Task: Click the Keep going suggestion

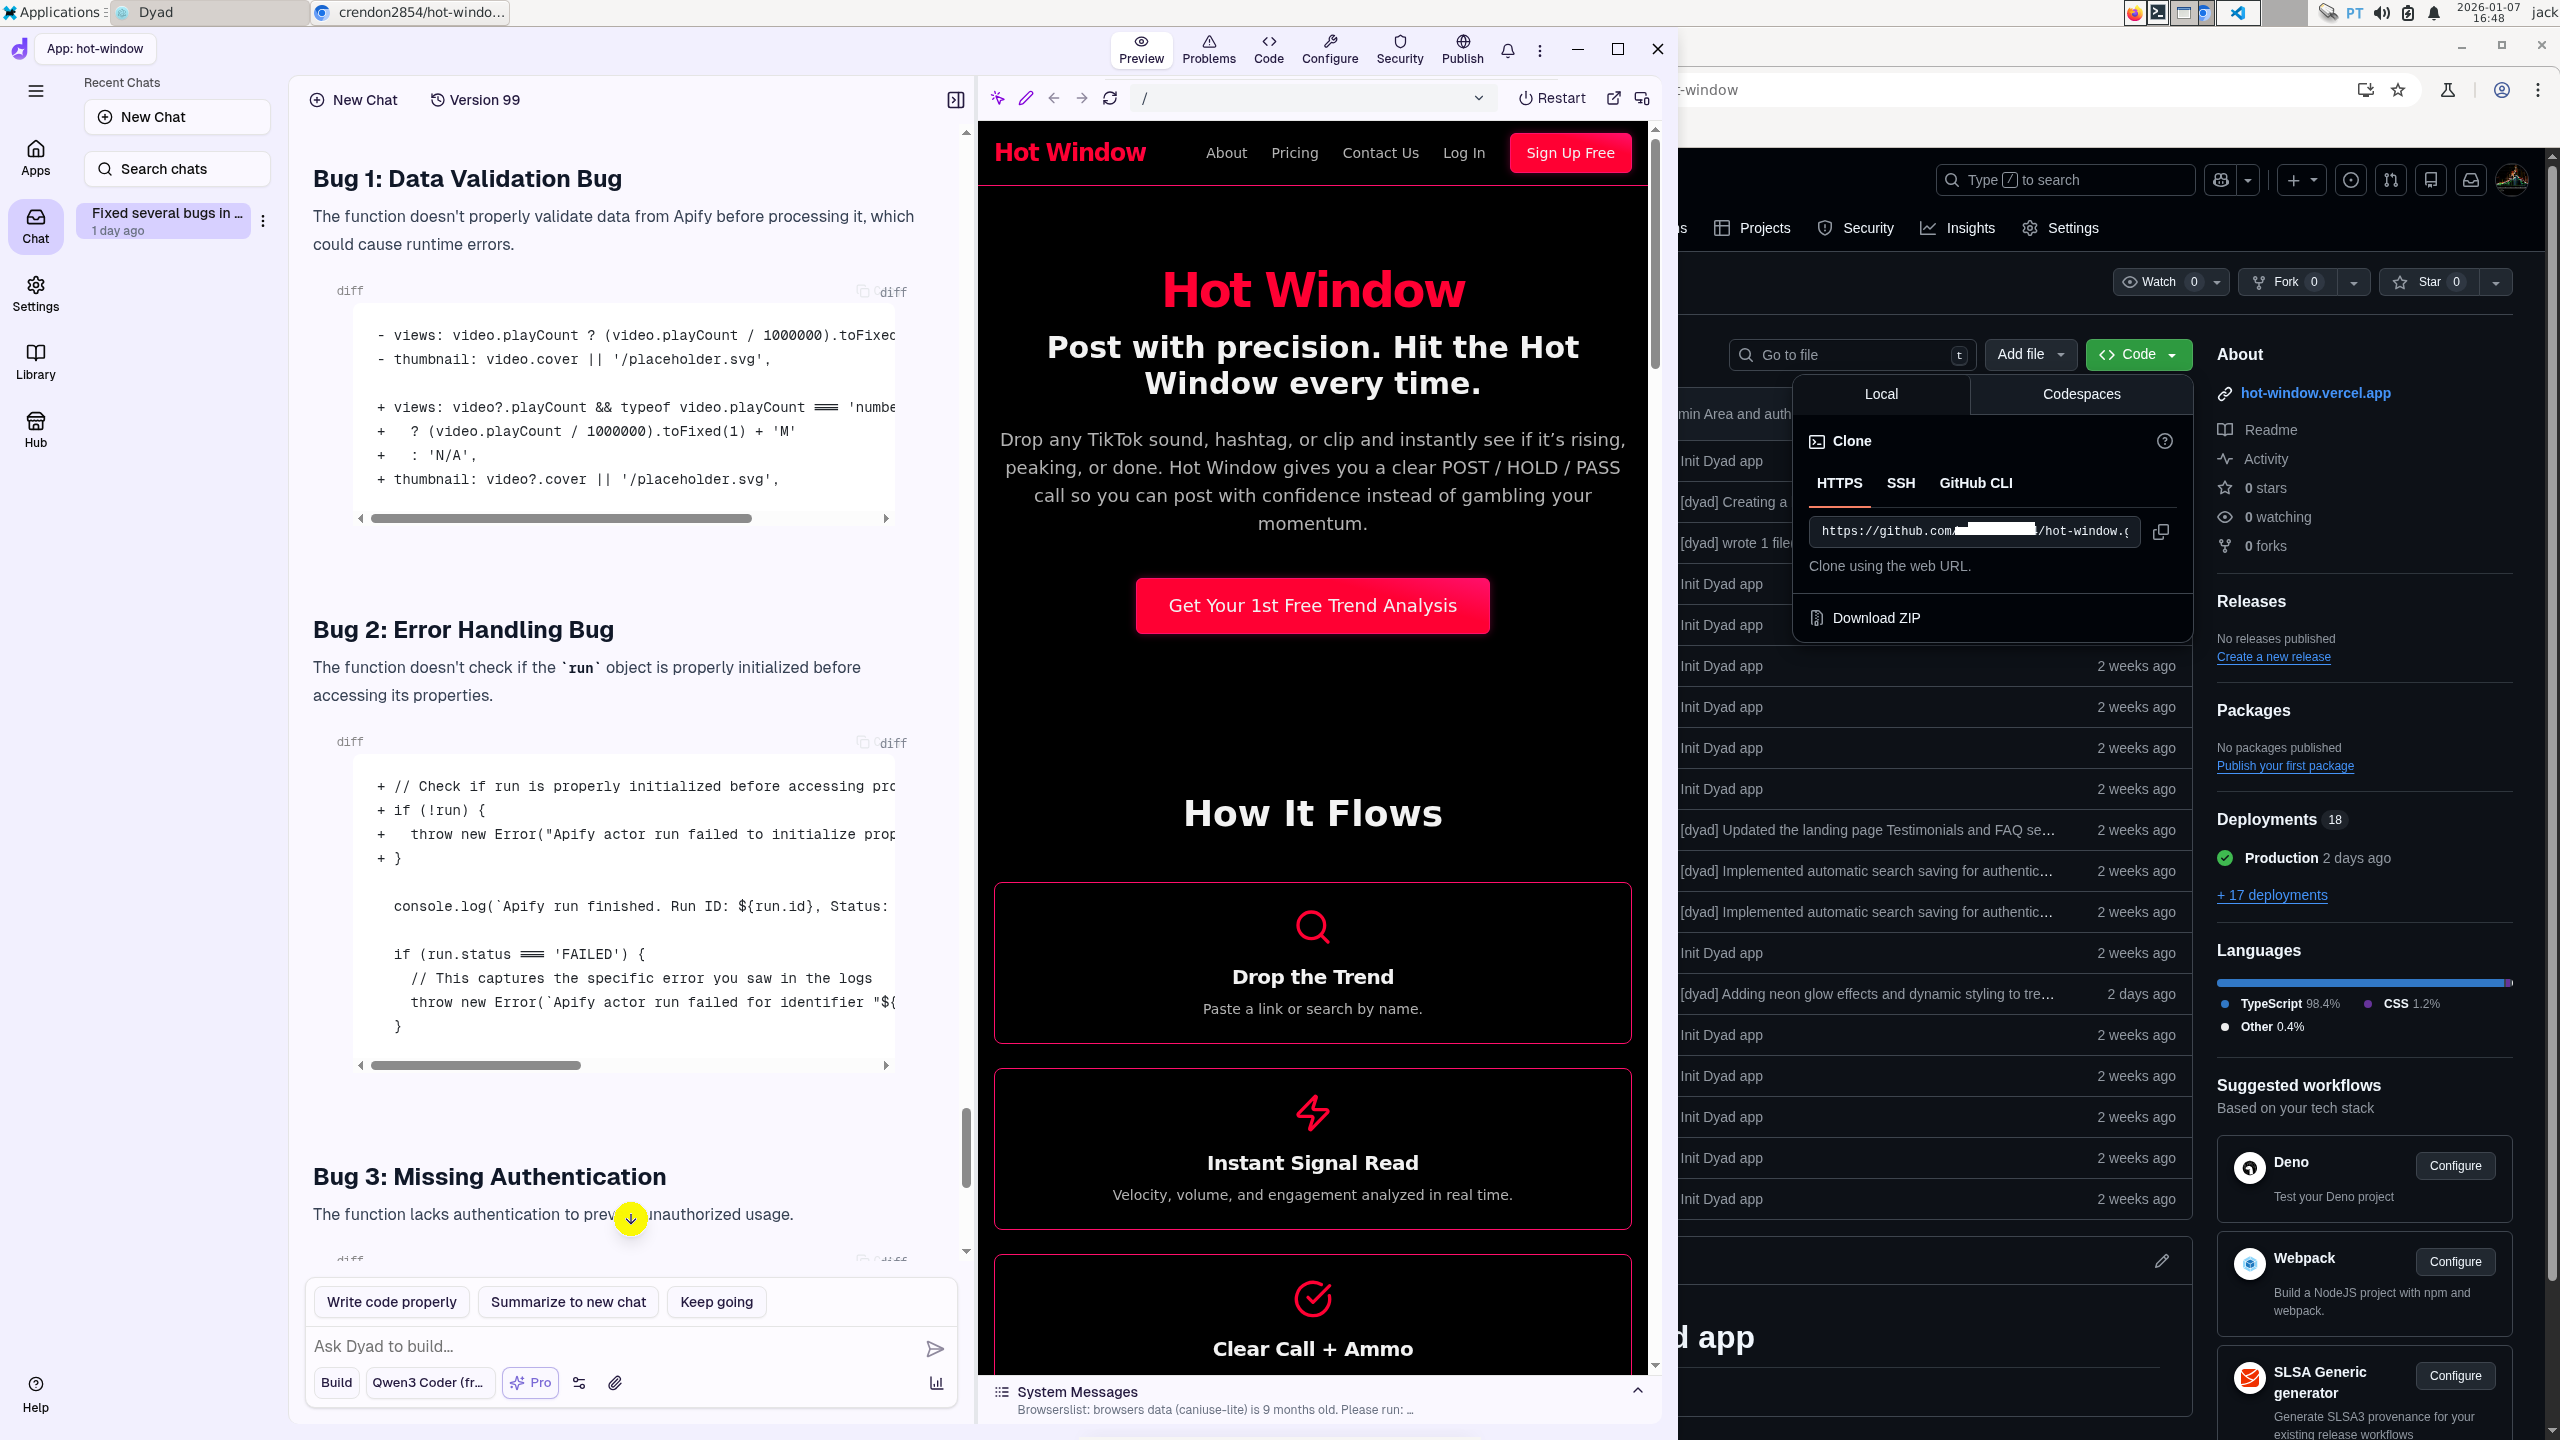Action: 717,1302
